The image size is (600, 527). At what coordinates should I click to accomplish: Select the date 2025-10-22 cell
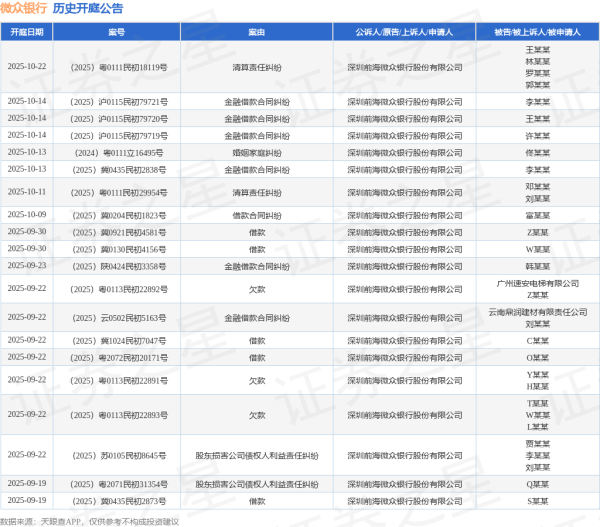[x=26, y=67]
